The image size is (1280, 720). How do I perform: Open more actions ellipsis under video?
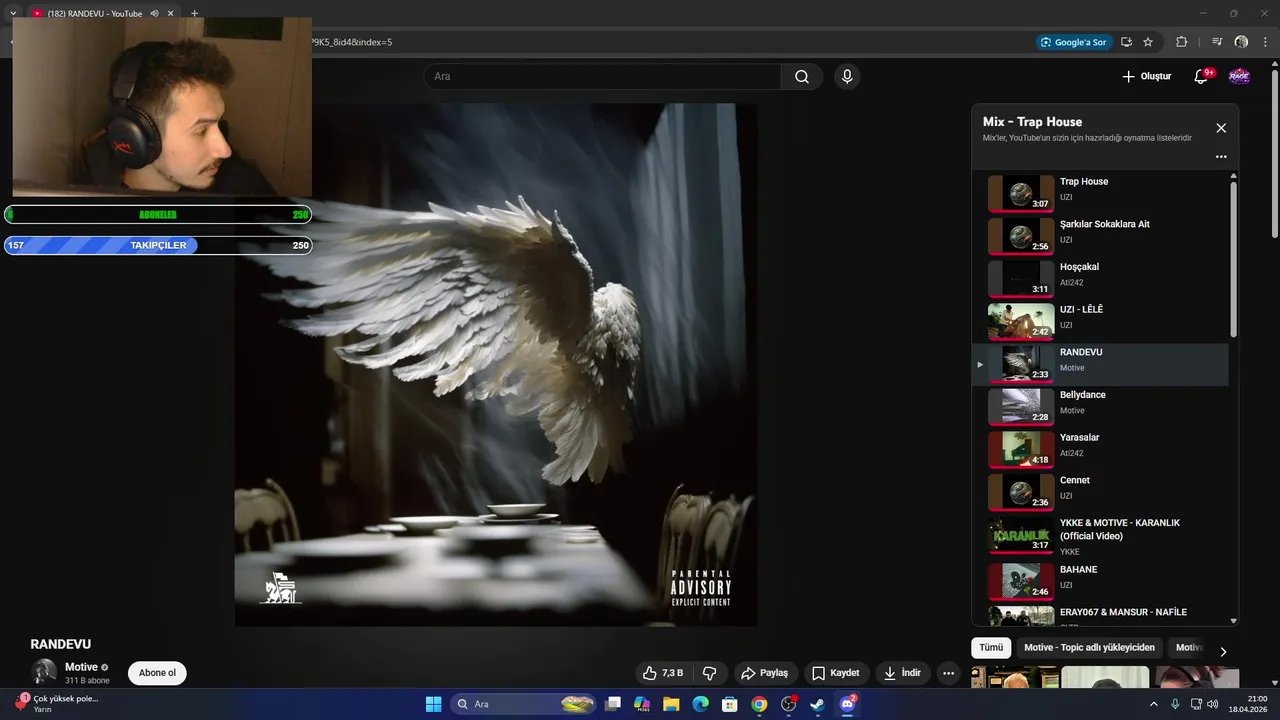coord(949,673)
